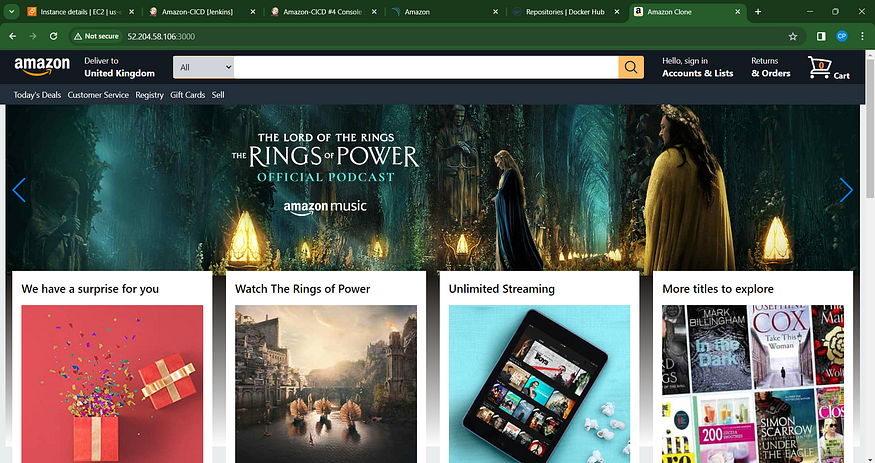This screenshot has width=875, height=463.
Task: Open a new browser tab
Action: tap(757, 12)
